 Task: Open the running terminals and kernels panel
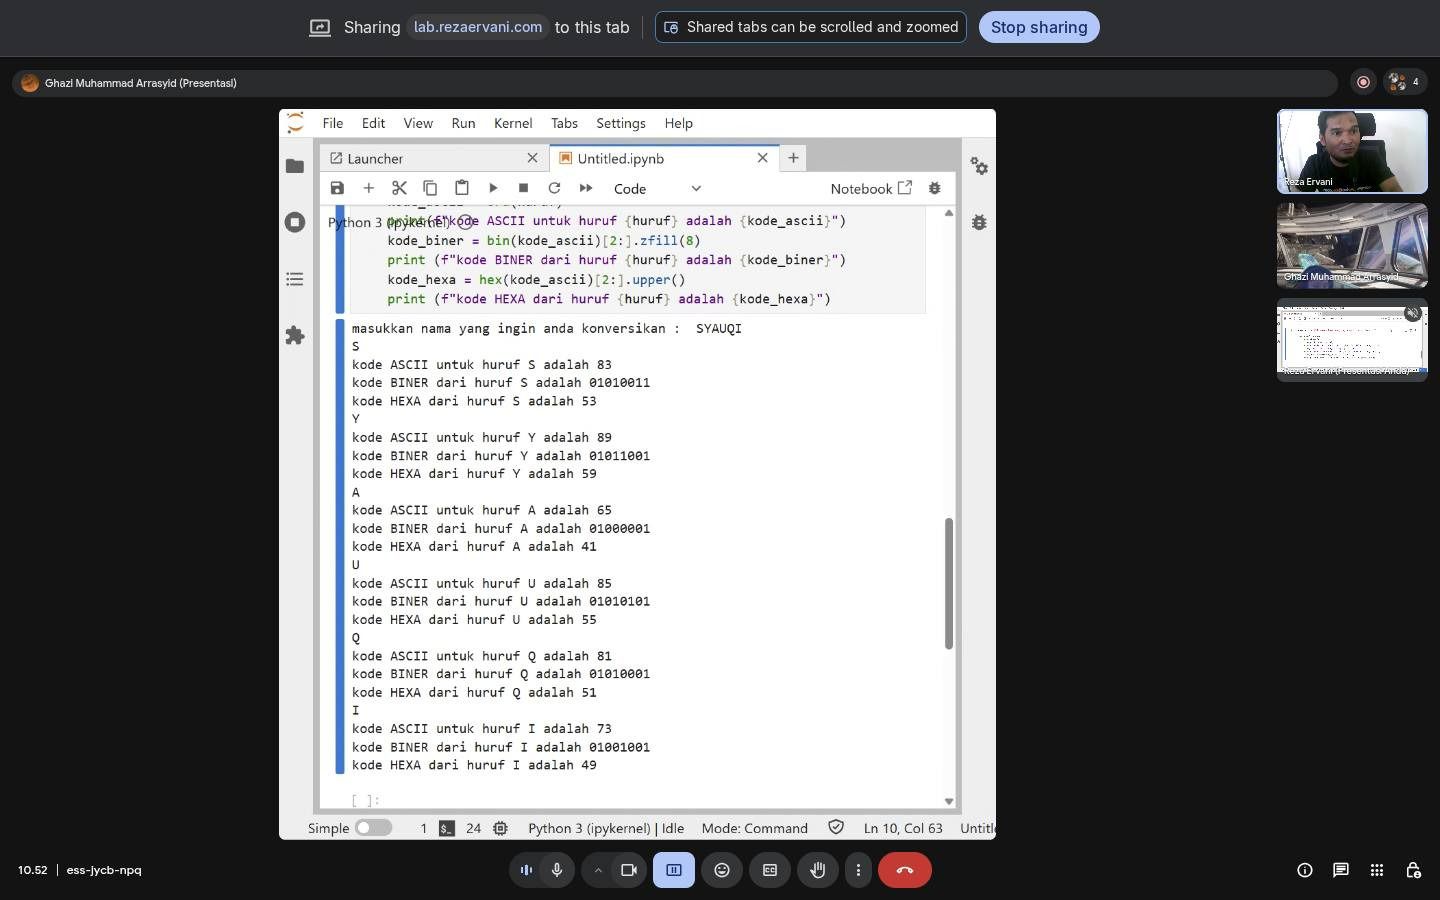point(294,222)
